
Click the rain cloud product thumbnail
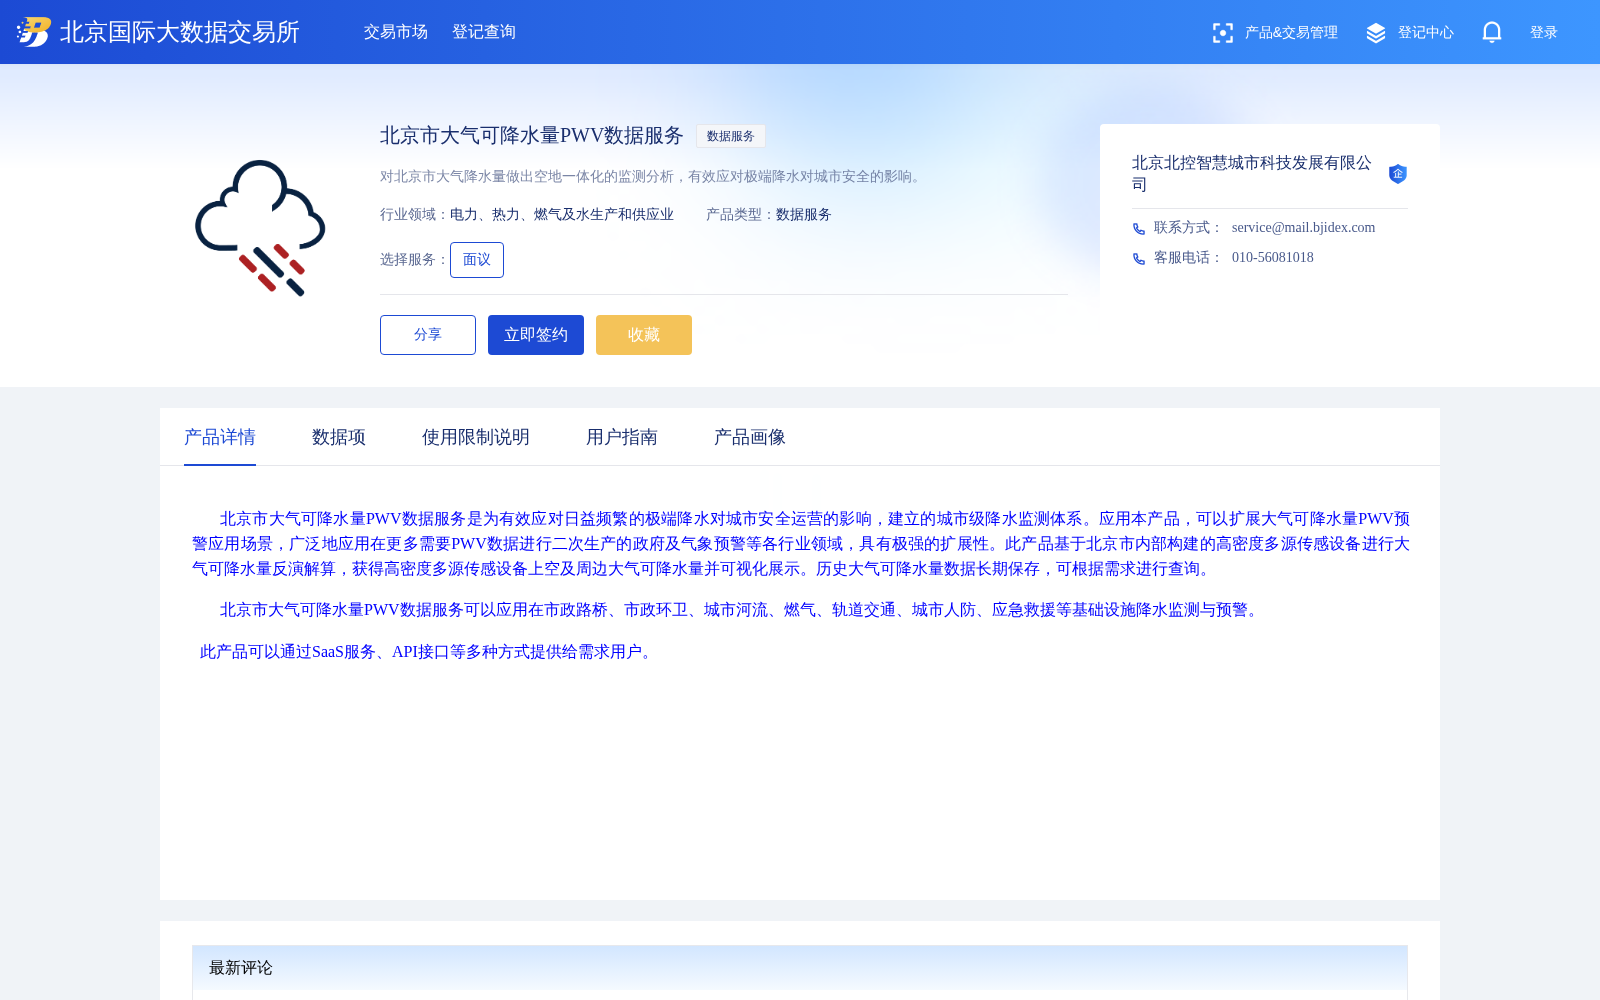[260, 228]
